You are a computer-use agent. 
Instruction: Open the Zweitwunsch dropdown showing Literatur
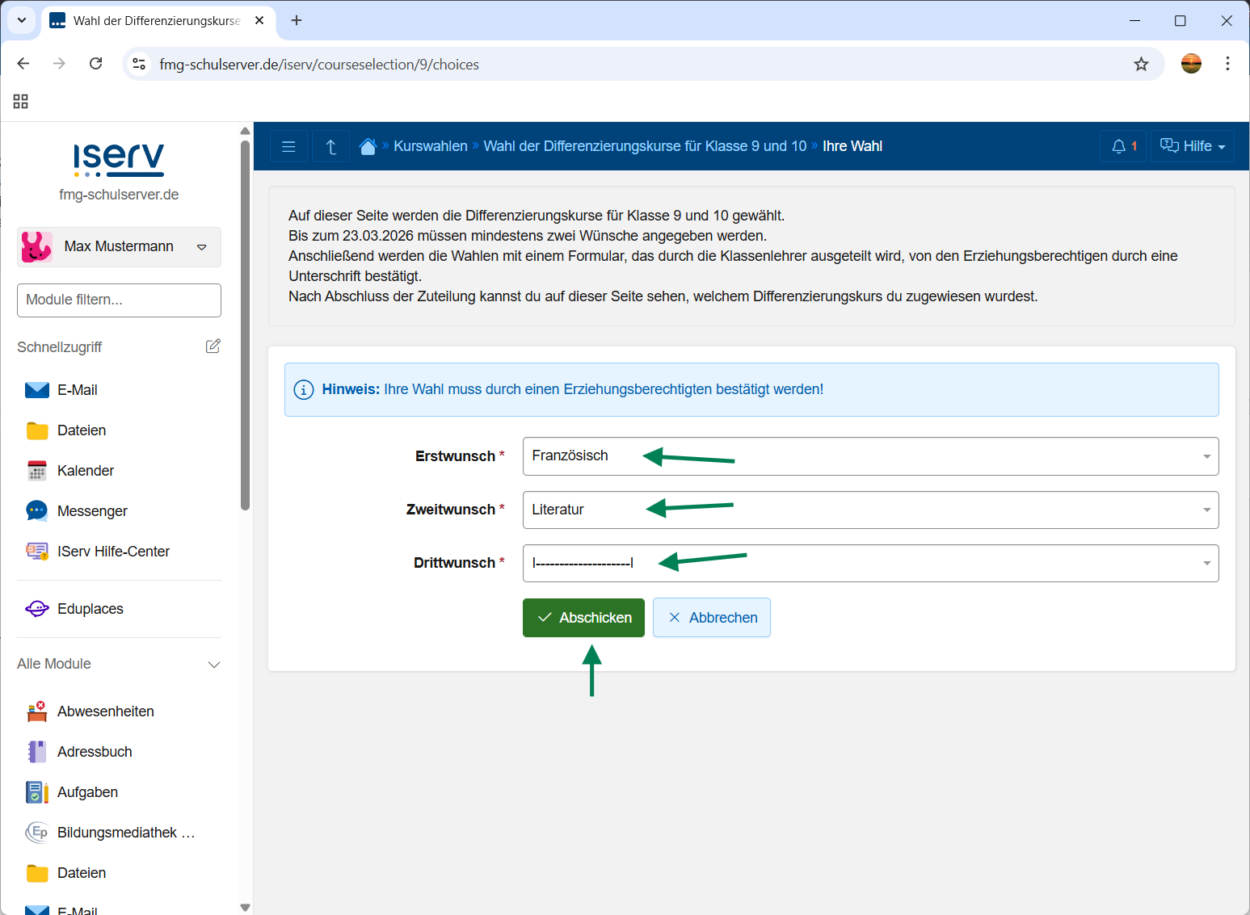coord(870,510)
